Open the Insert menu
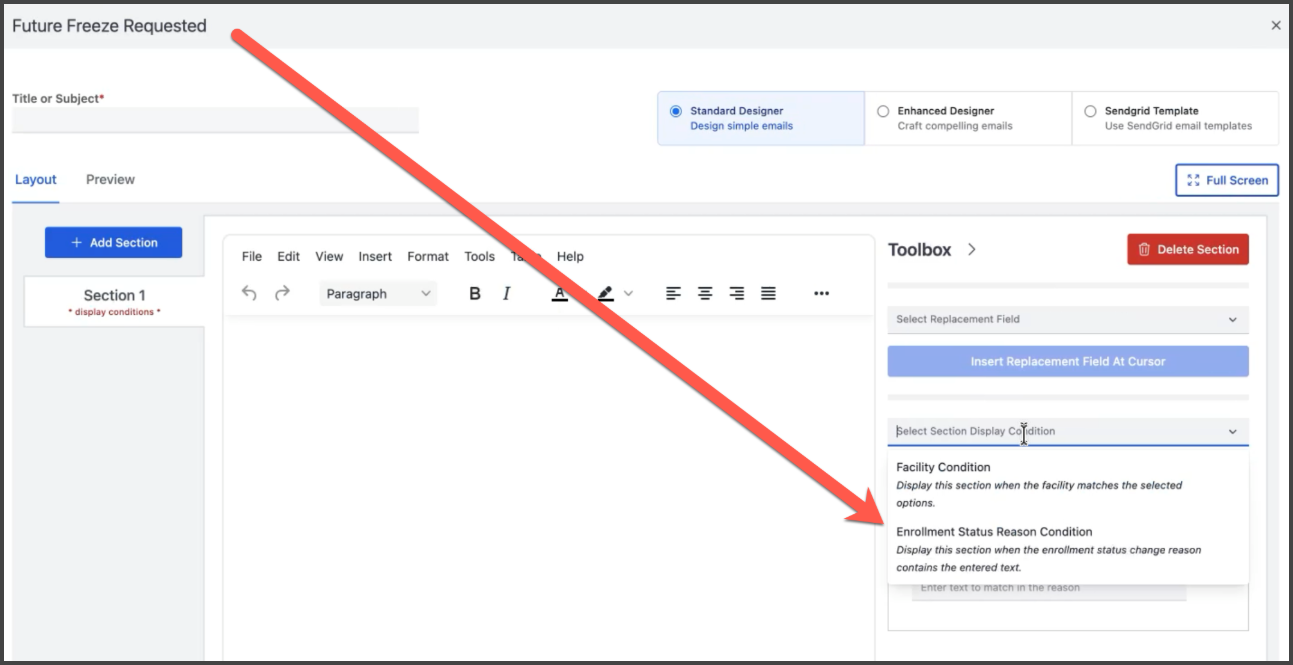 (375, 257)
